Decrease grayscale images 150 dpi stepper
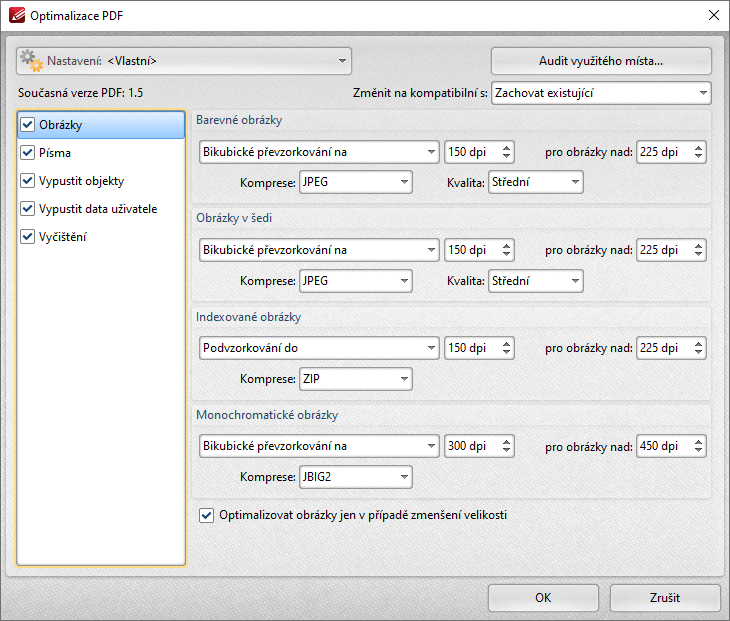The height and width of the screenshot is (621, 730). (507, 254)
